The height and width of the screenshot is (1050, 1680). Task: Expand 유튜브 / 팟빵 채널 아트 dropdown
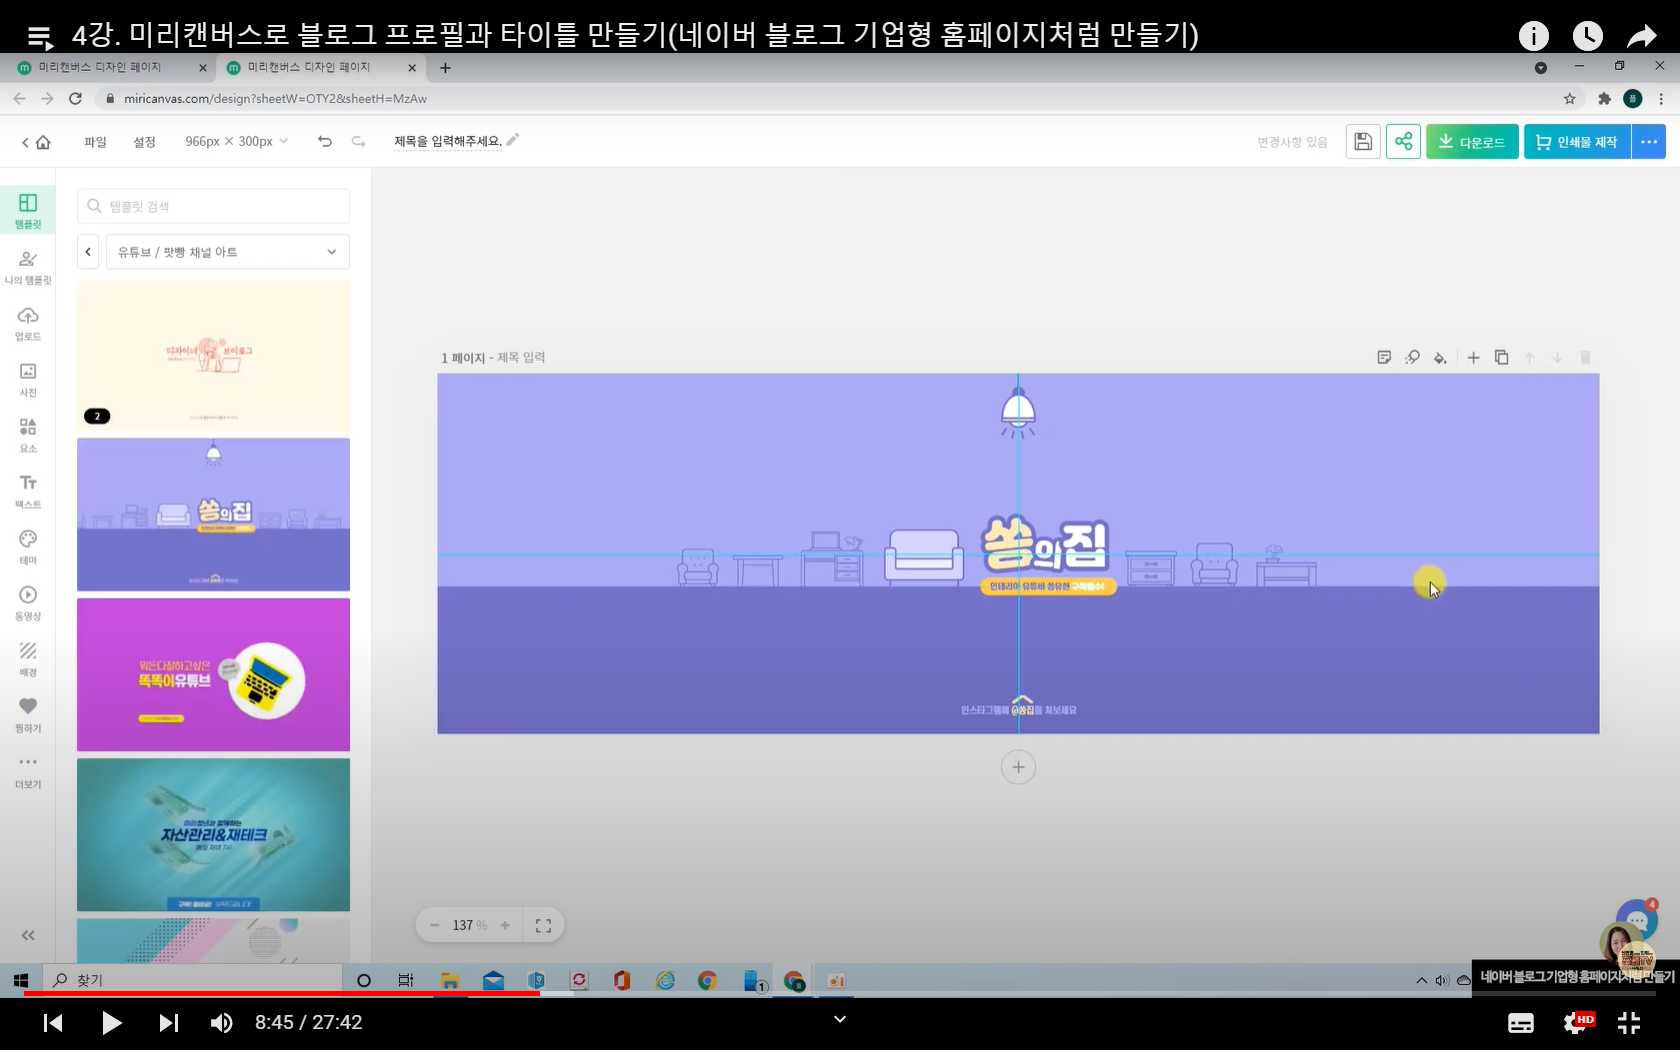(228, 252)
